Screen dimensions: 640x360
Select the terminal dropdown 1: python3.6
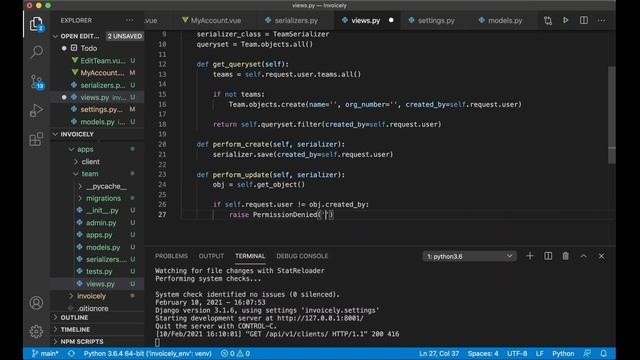[x=469, y=256]
